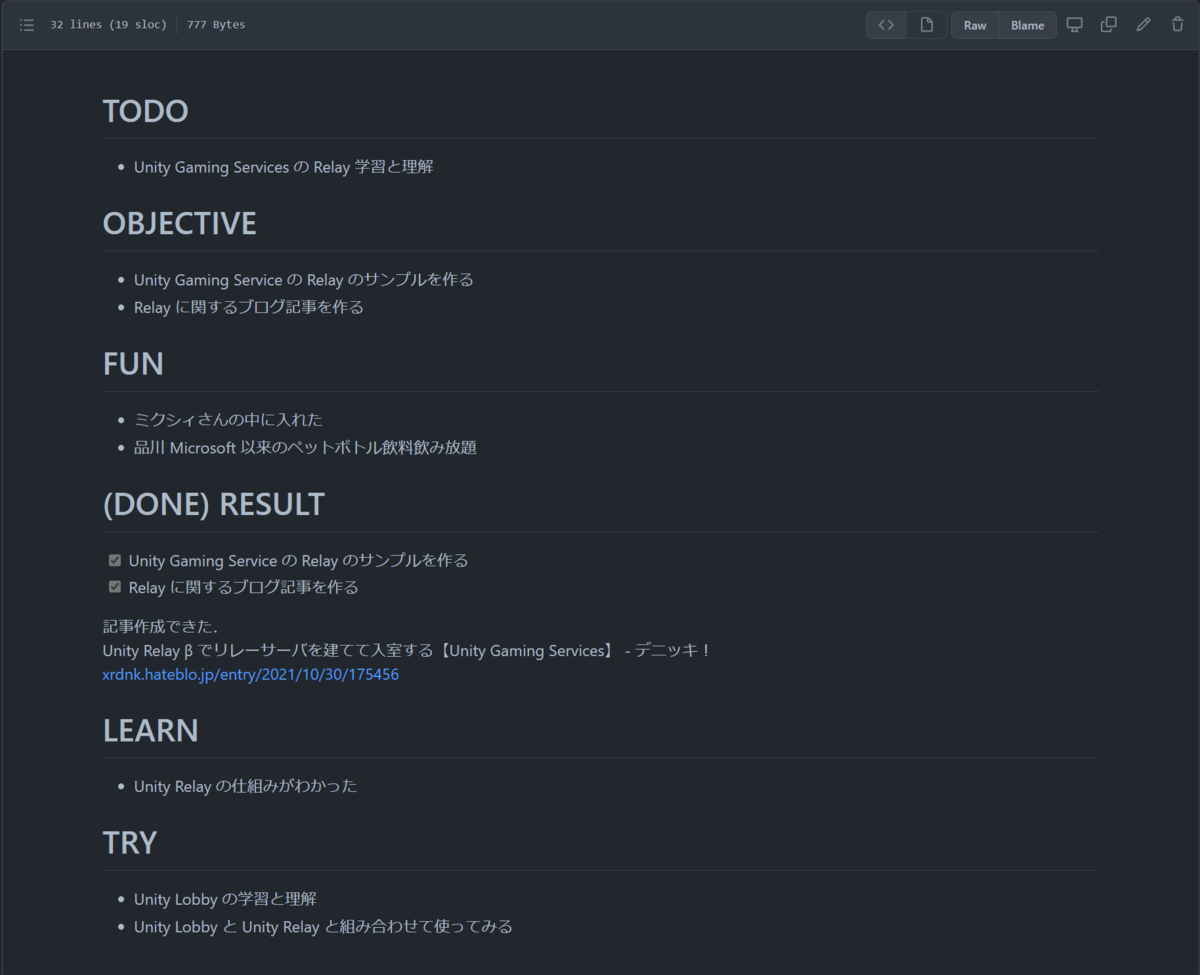Display the source blob code view
1200x975 pixels.
tap(886, 25)
